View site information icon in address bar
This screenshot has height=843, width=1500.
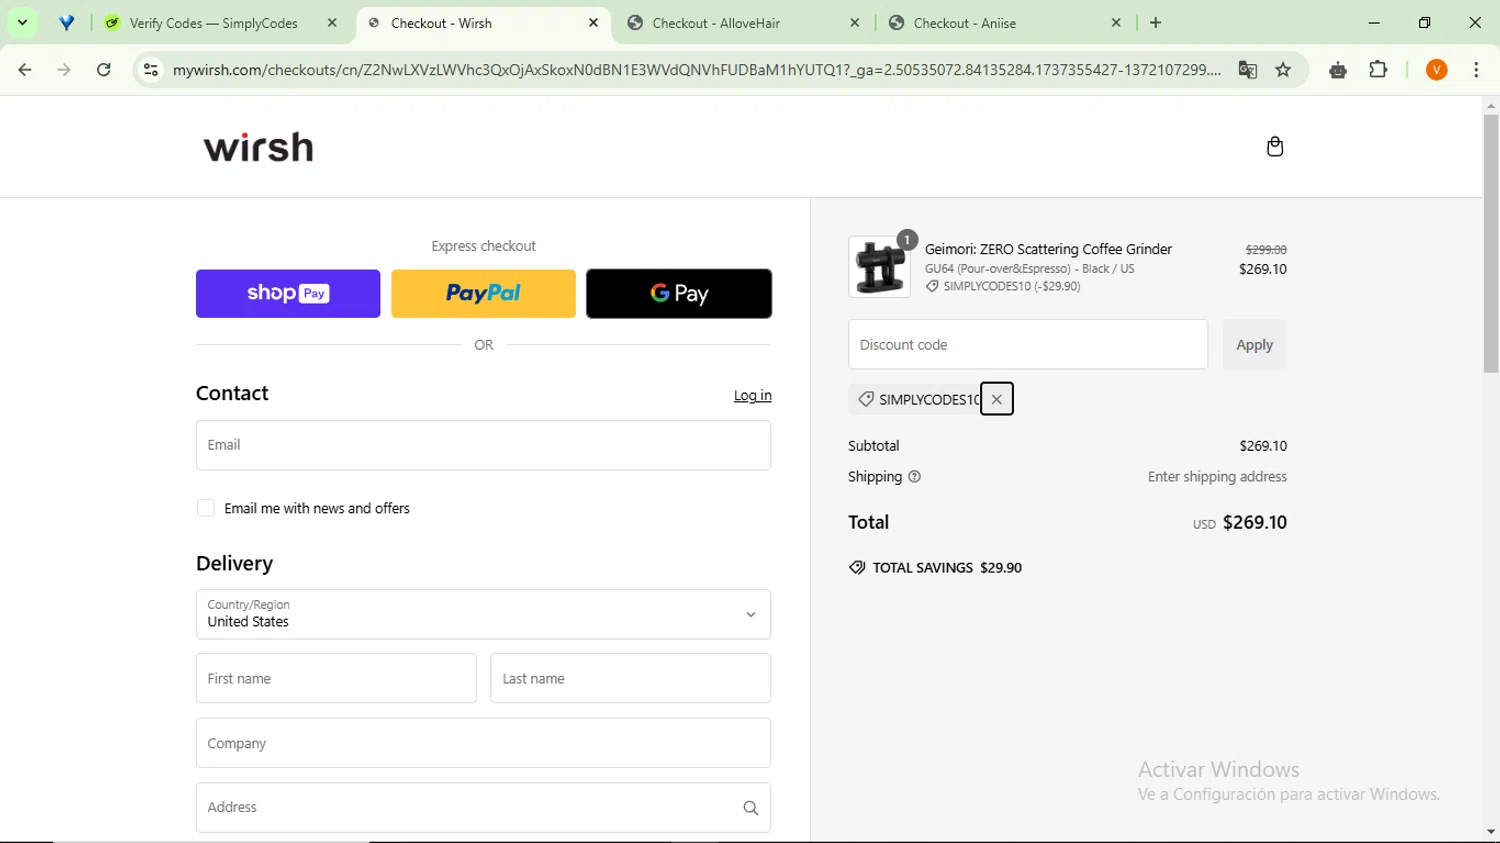151,70
